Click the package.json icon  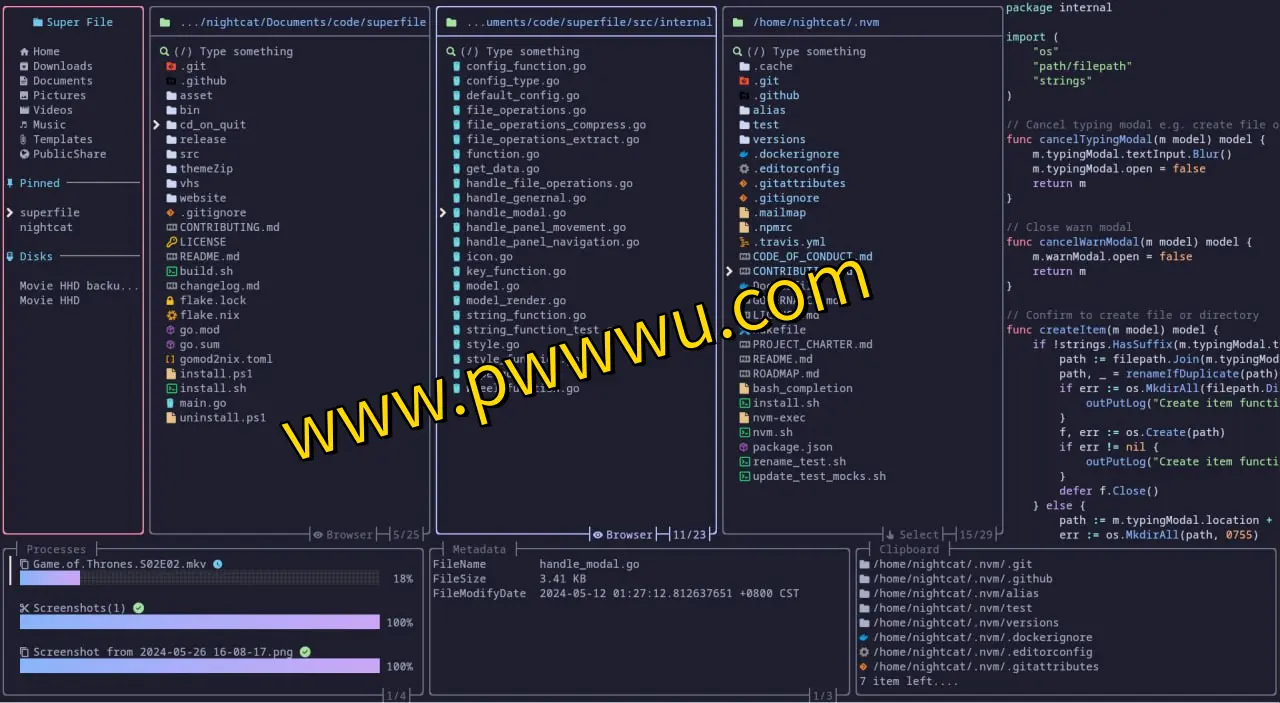point(744,447)
